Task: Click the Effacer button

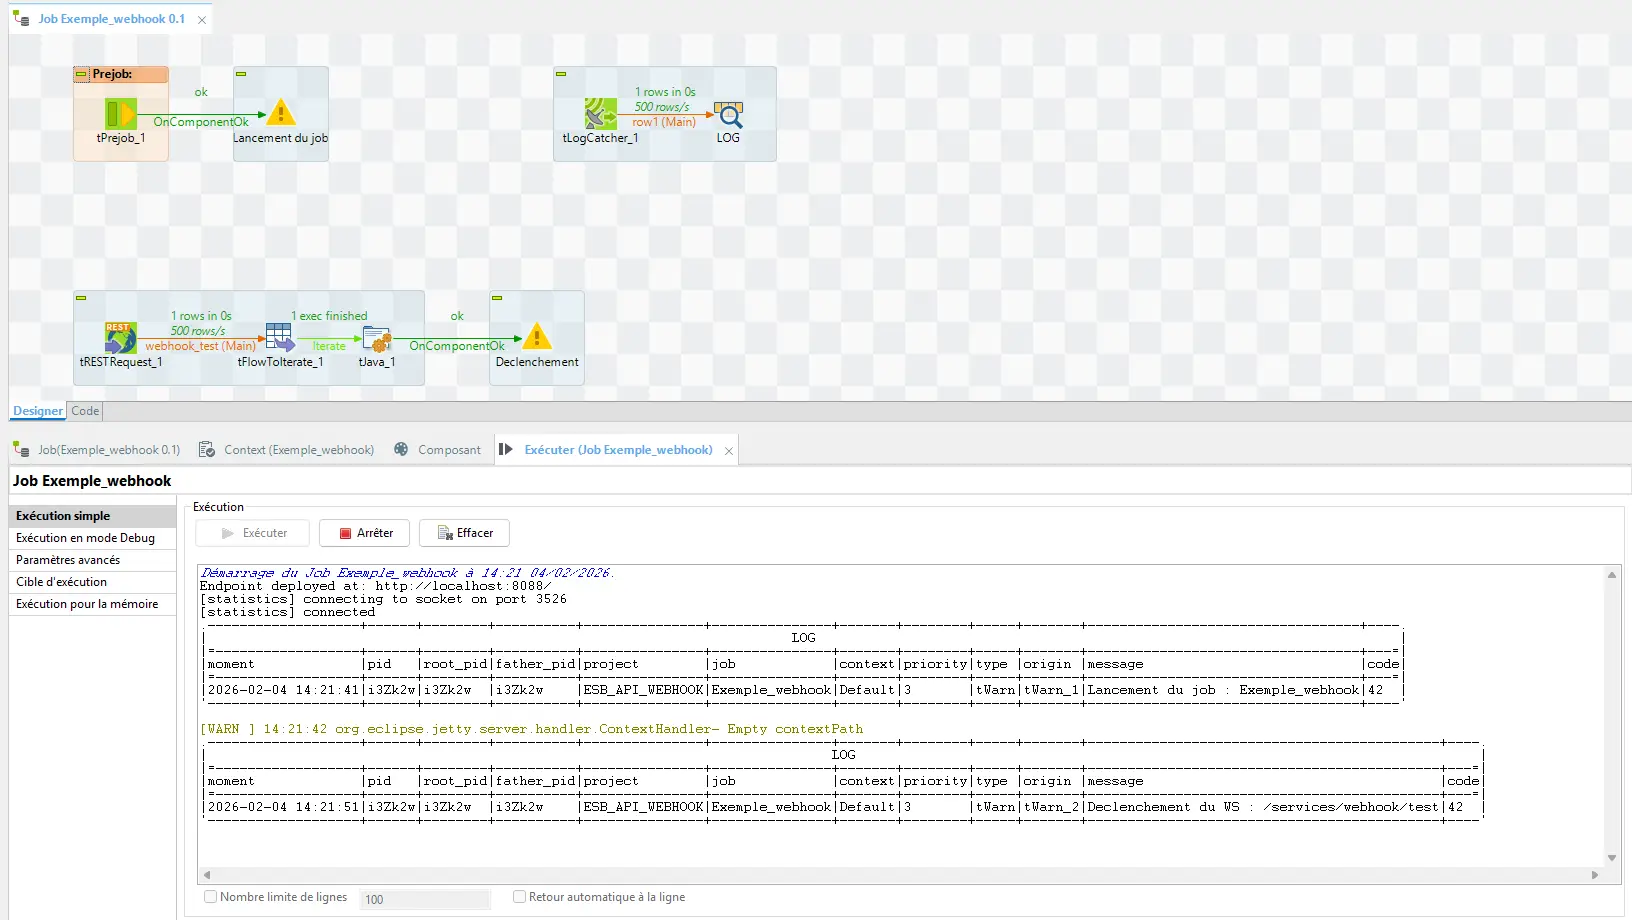Action: 464,533
